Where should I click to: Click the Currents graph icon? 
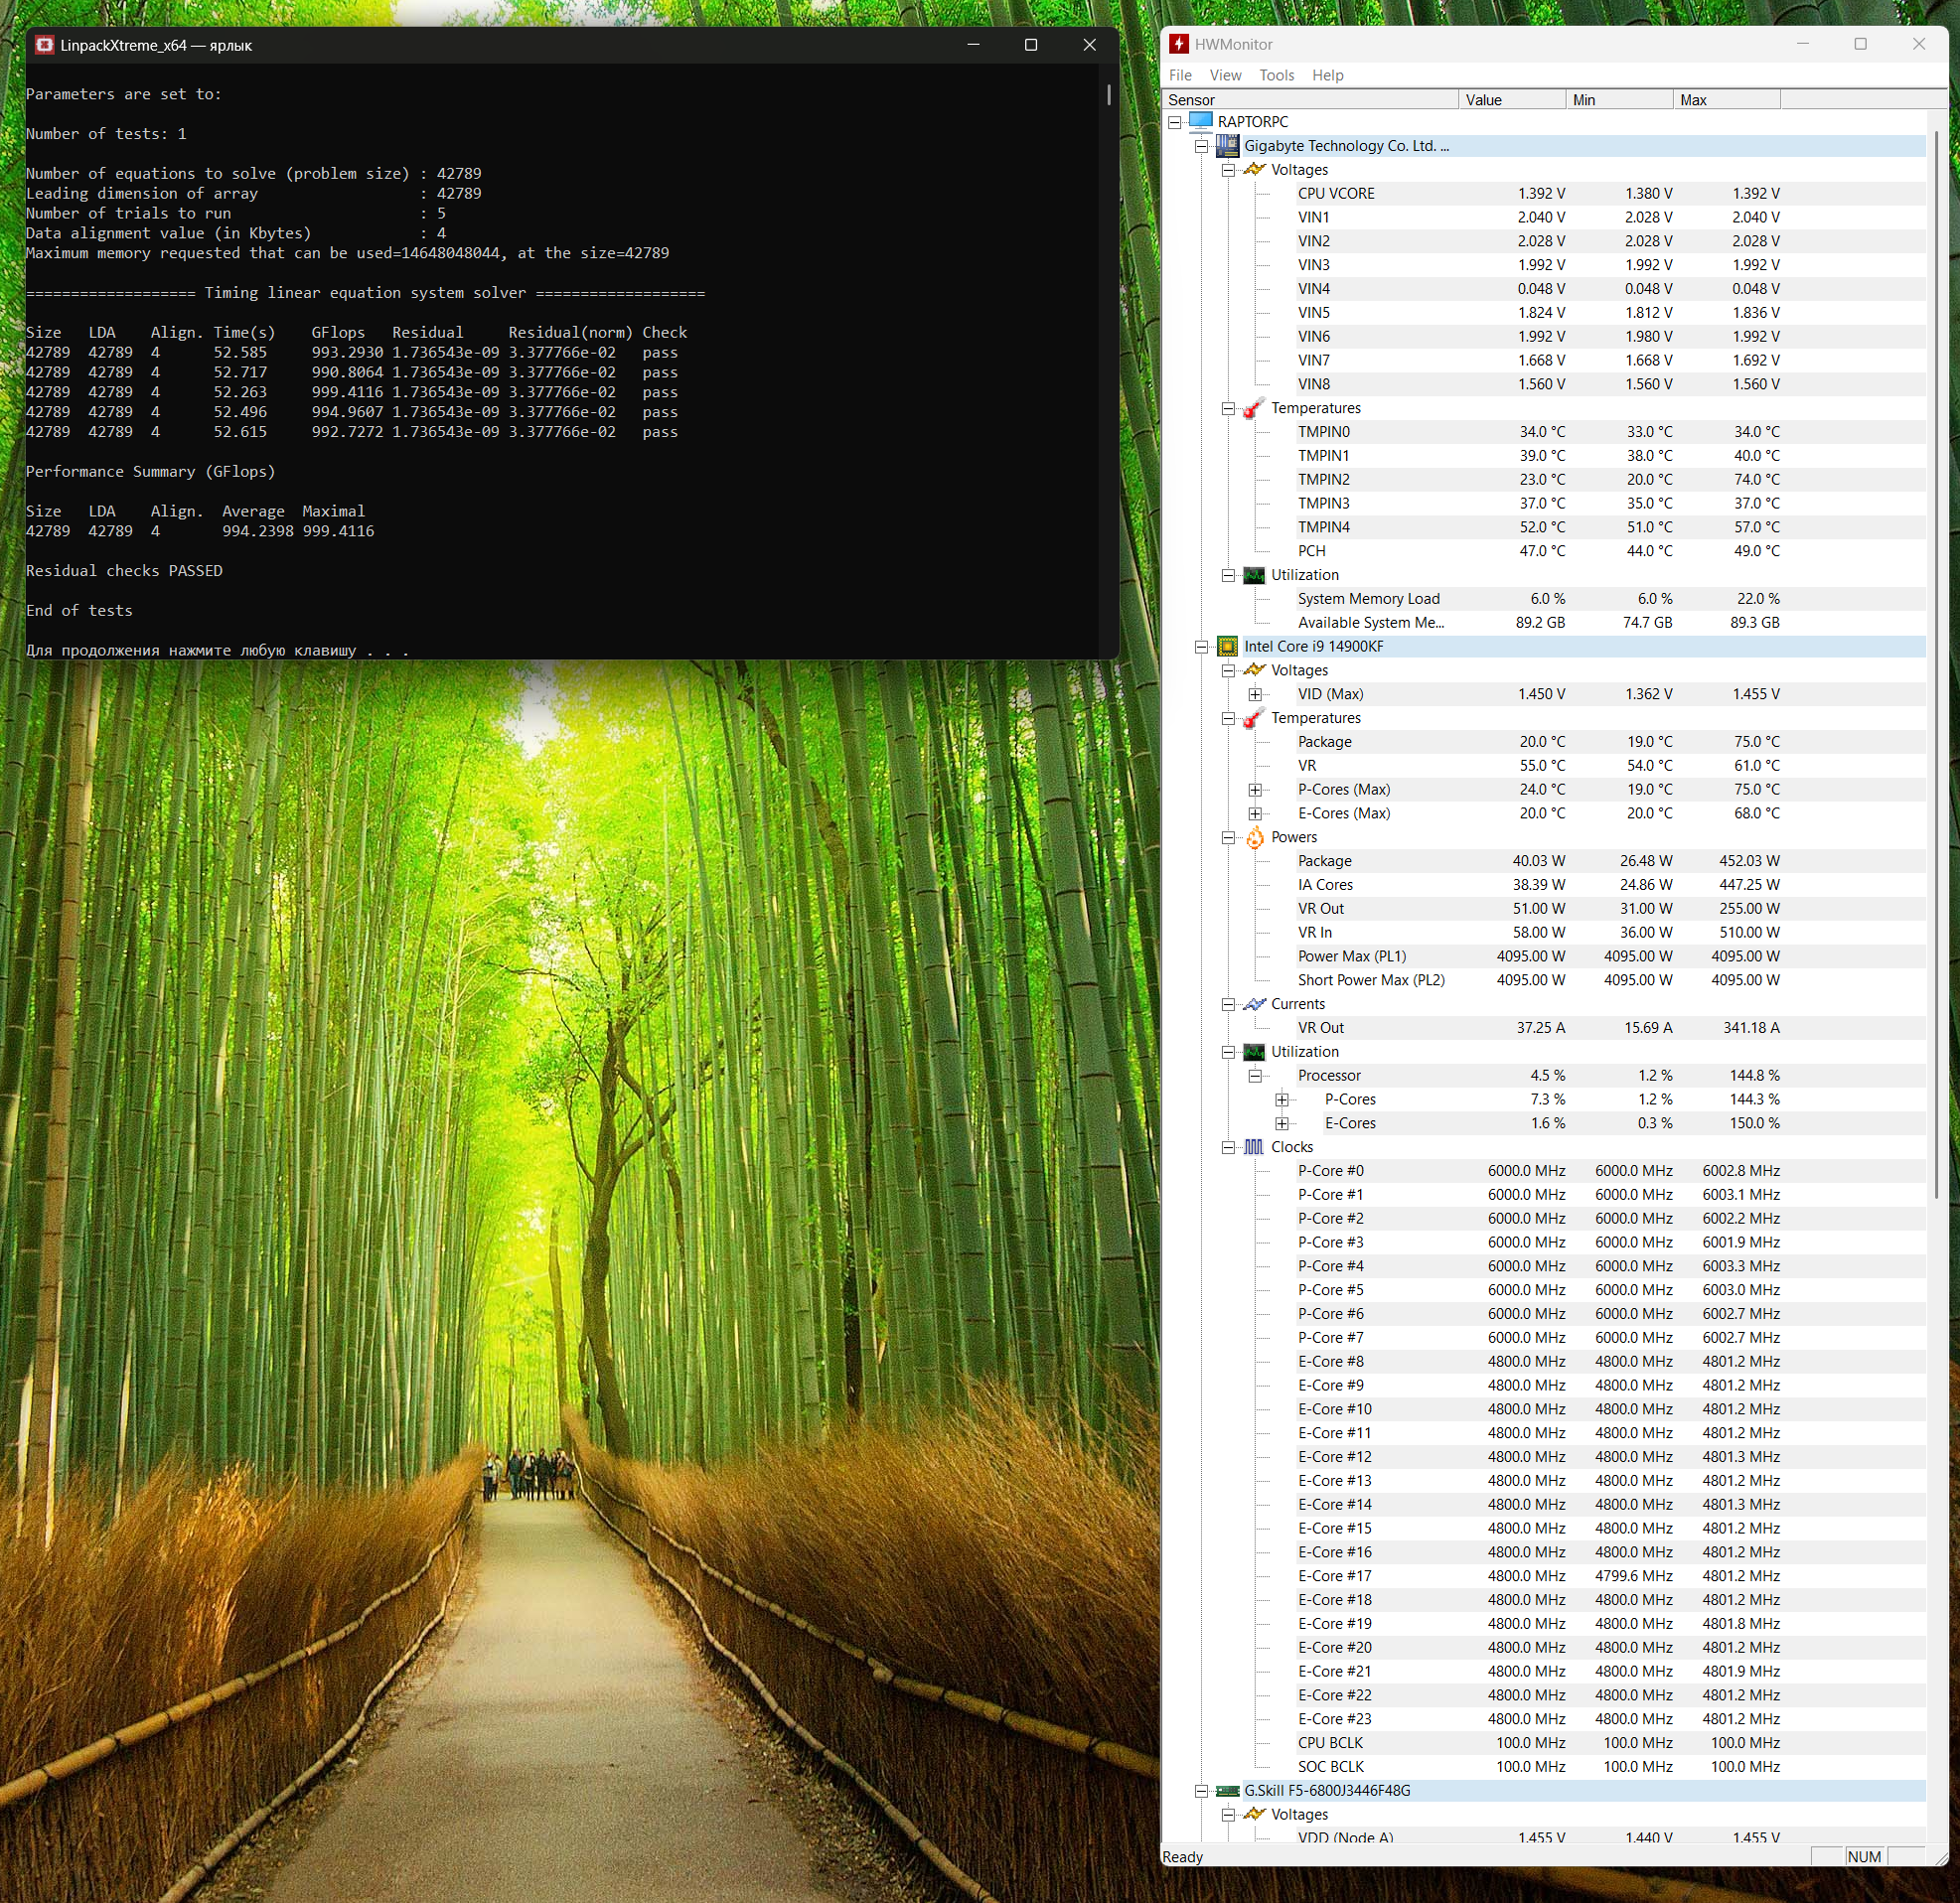click(1254, 1004)
